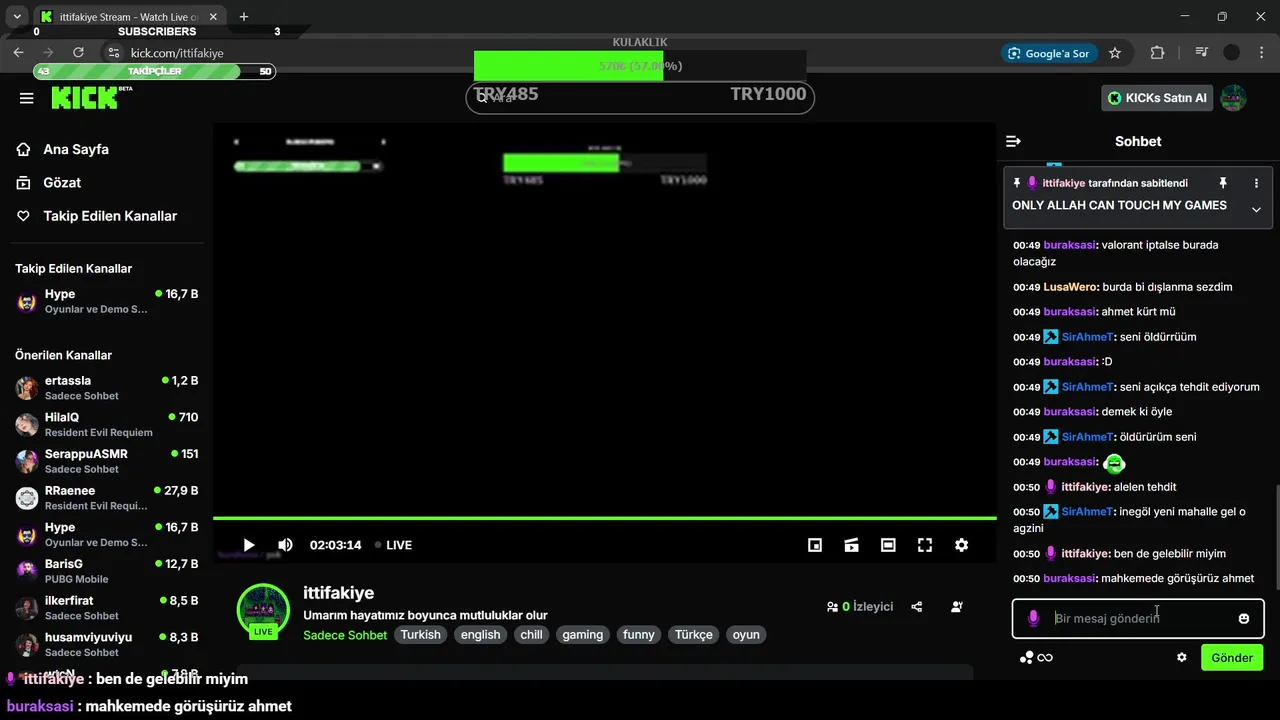Screen dimensions: 1280x720
Task: Click the Google'a Sor lens button
Action: (1049, 53)
